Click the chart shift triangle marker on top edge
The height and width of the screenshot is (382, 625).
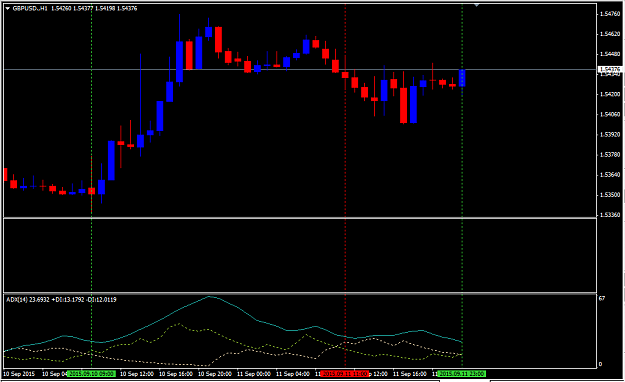(476, 5)
